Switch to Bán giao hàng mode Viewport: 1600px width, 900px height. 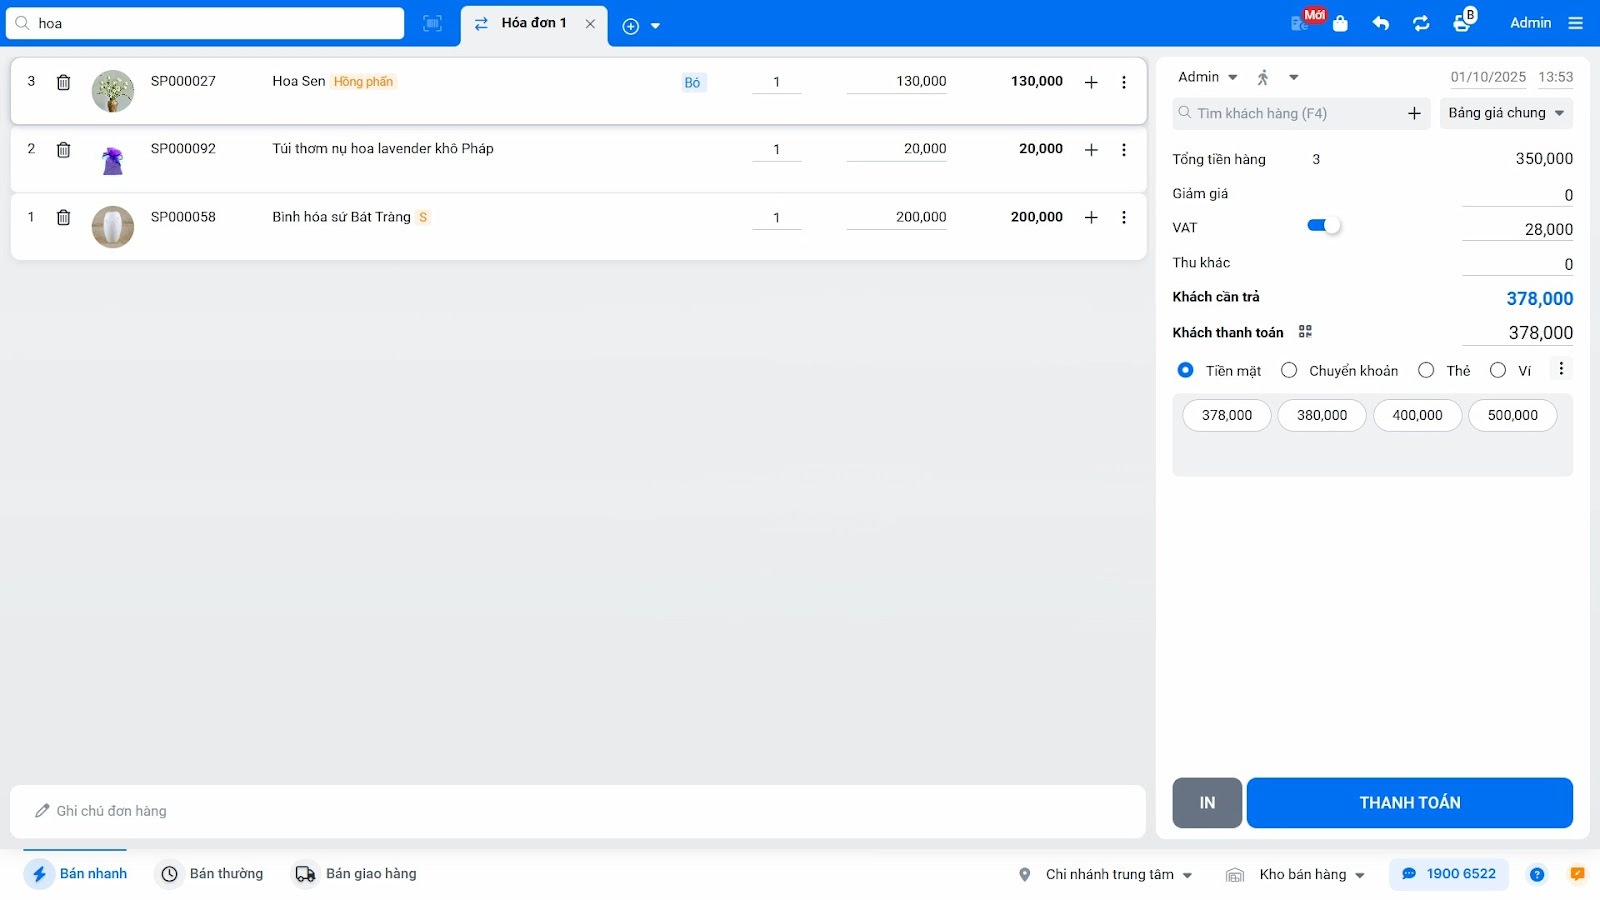click(x=356, y=874)
